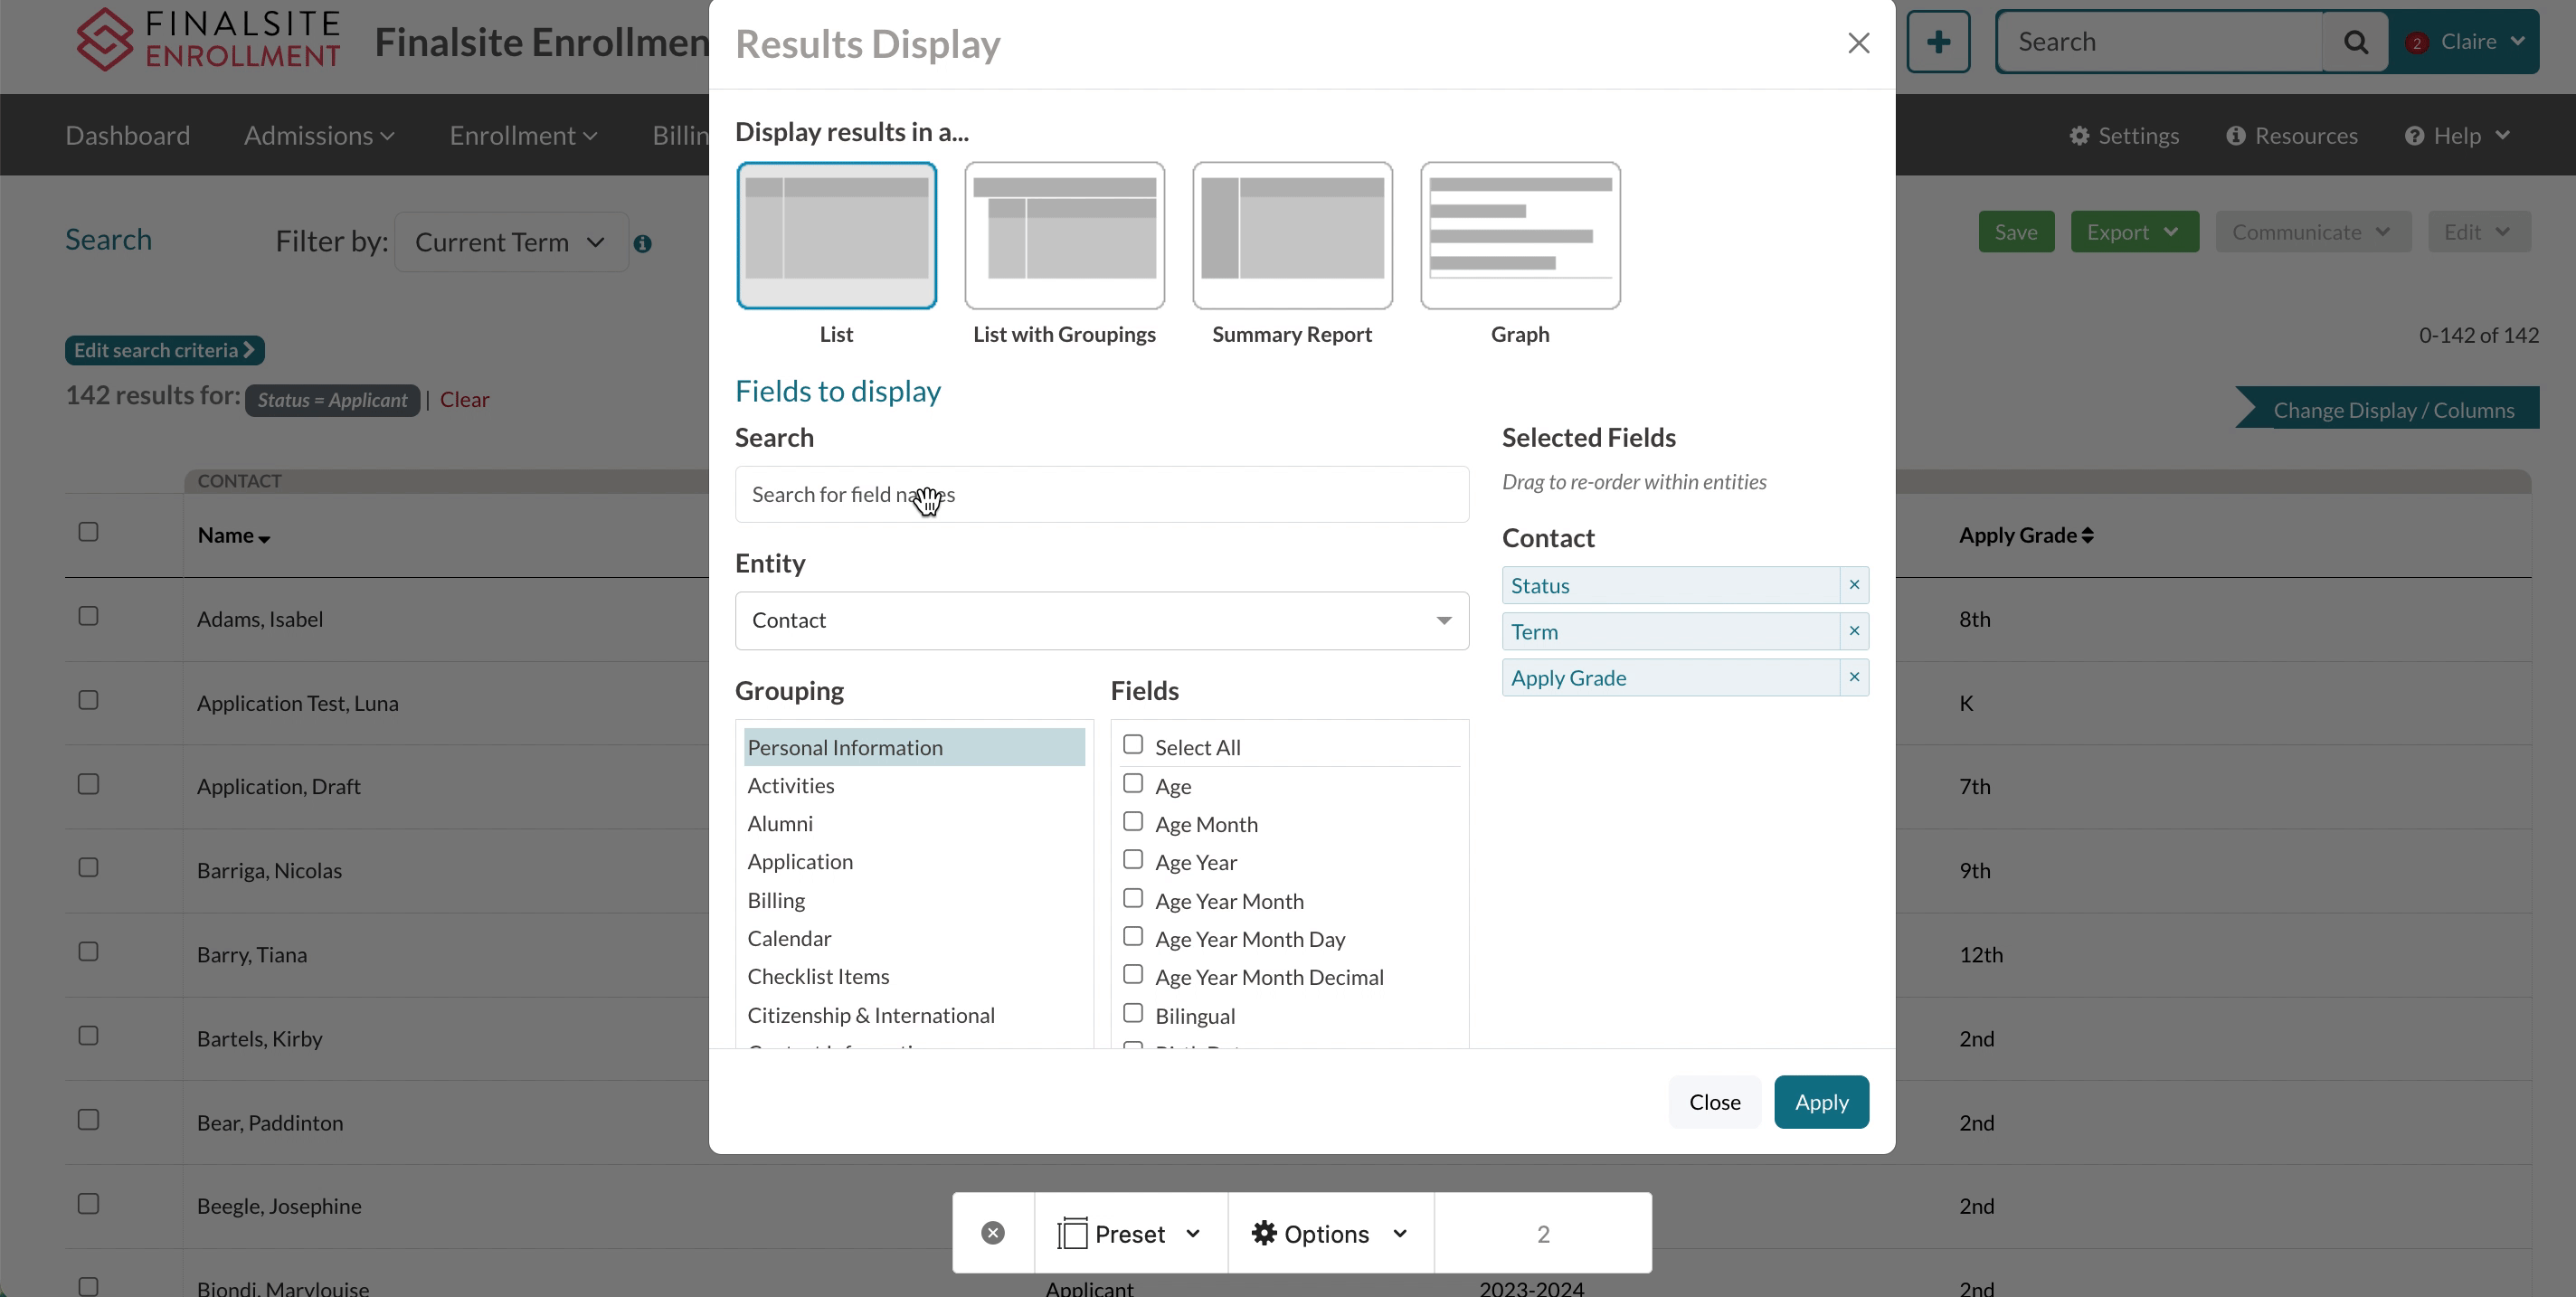
Task: Click the Settings gear icon
Action: (2080, 136)
